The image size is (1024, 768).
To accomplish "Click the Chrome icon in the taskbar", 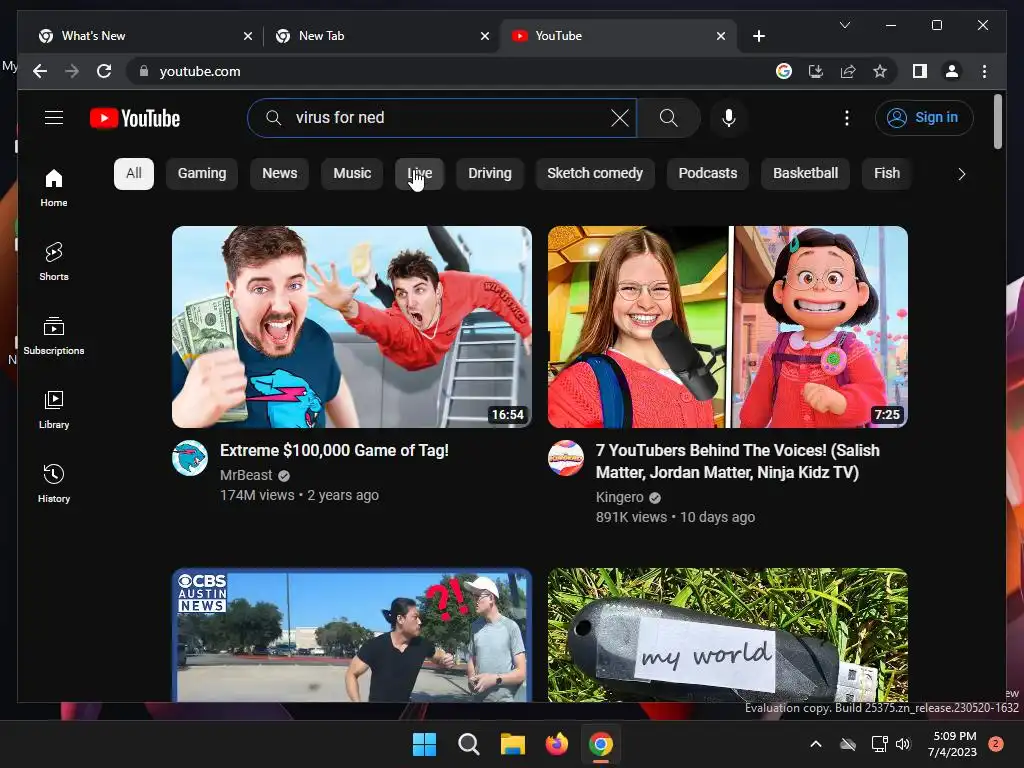I will tap(601, 744).
